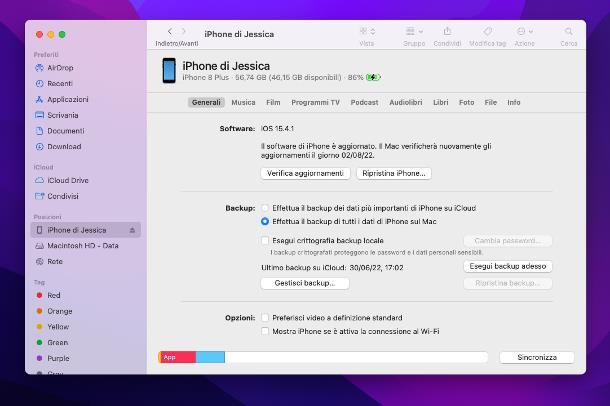
Task: Click the red App segment of storage bar
Action: click(178, 357)
